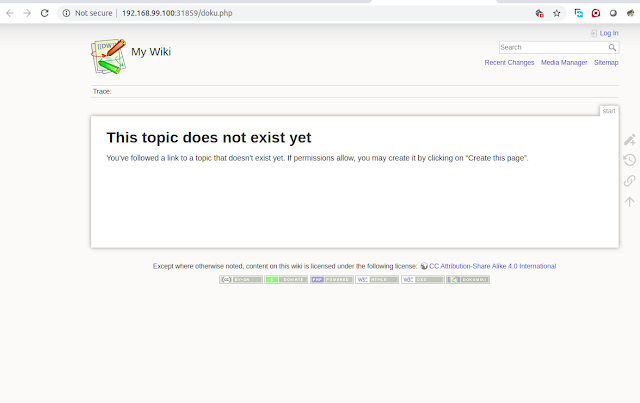Open the Create this page pencil icon
This screenshot has width=640, height=403.
[629, 140]
